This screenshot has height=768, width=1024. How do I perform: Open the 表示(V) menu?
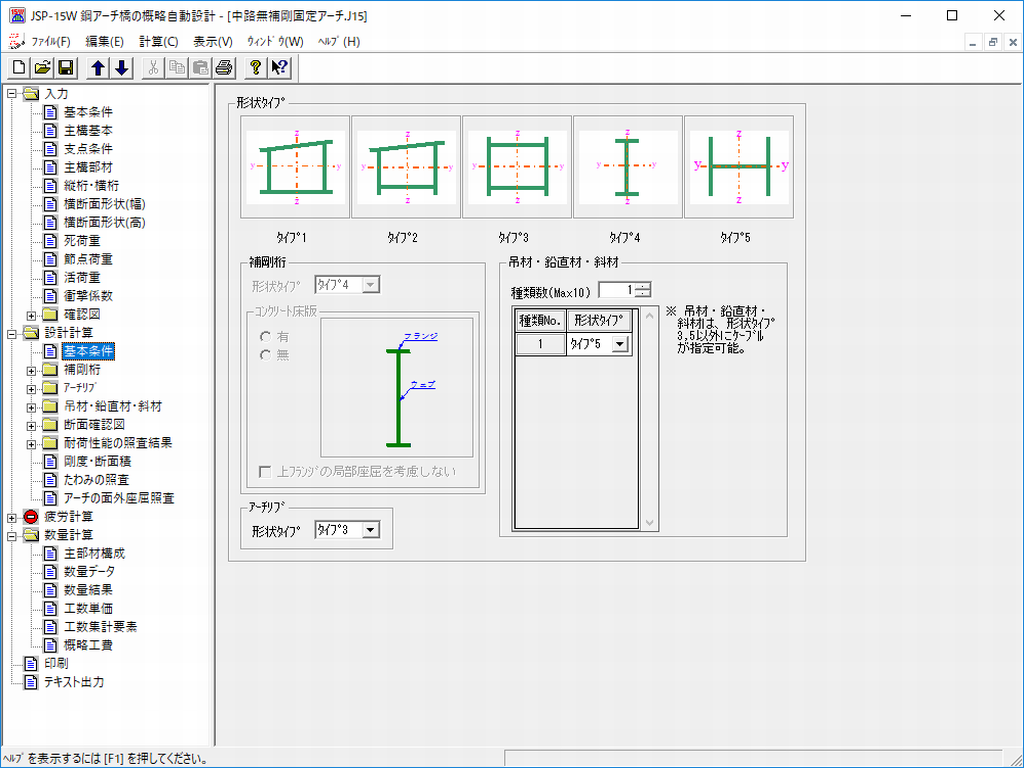(212, 41)
